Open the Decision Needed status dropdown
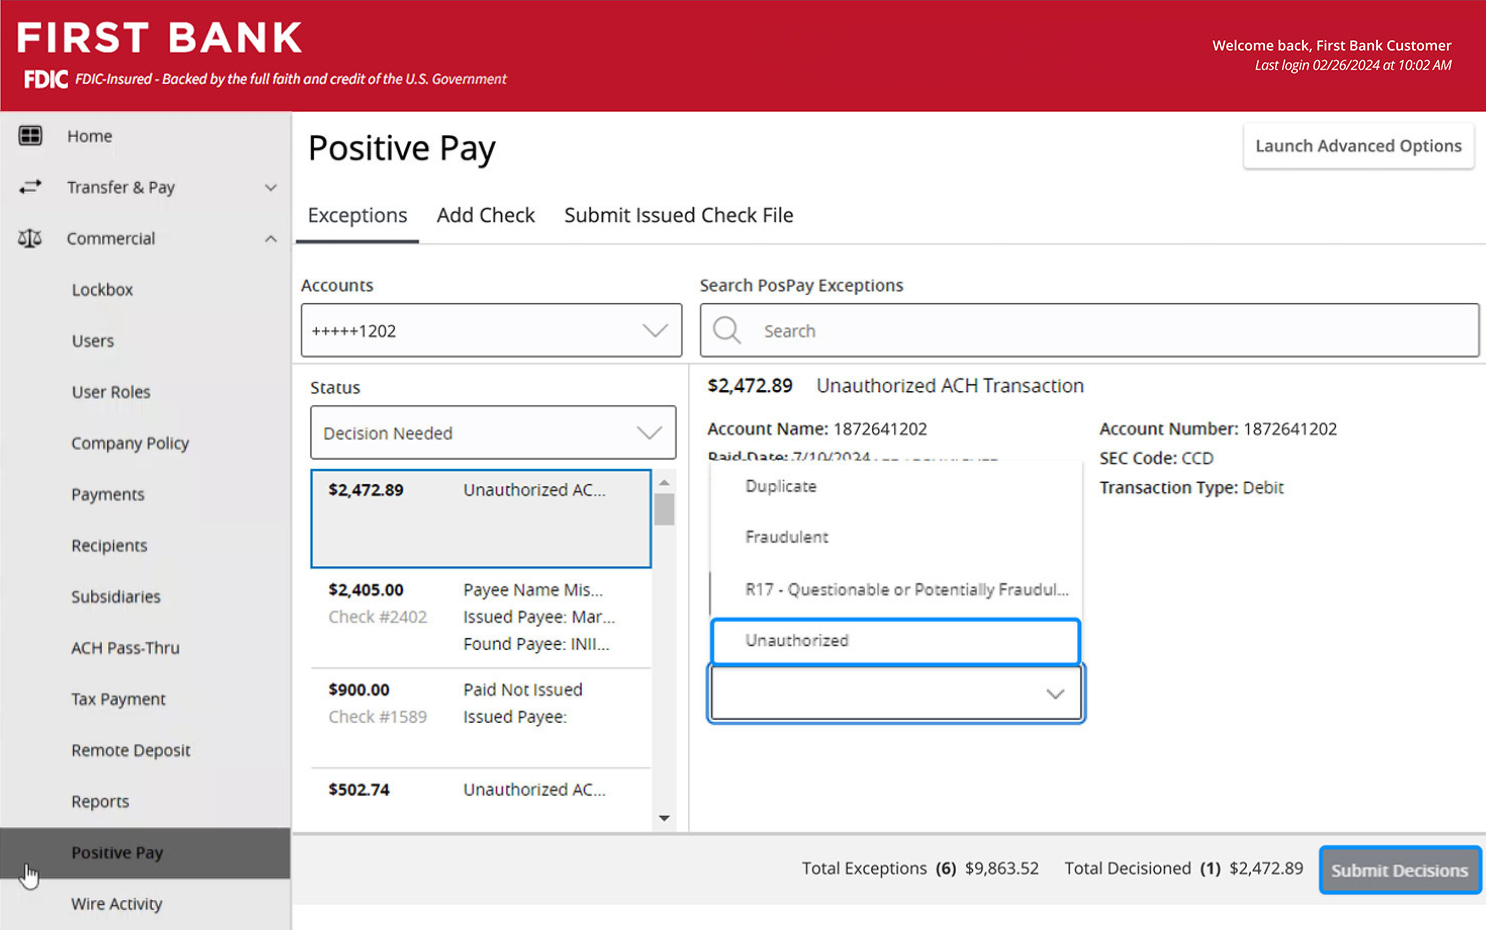This screenshot has height=930, width=1486. click(x=492, y=433)
